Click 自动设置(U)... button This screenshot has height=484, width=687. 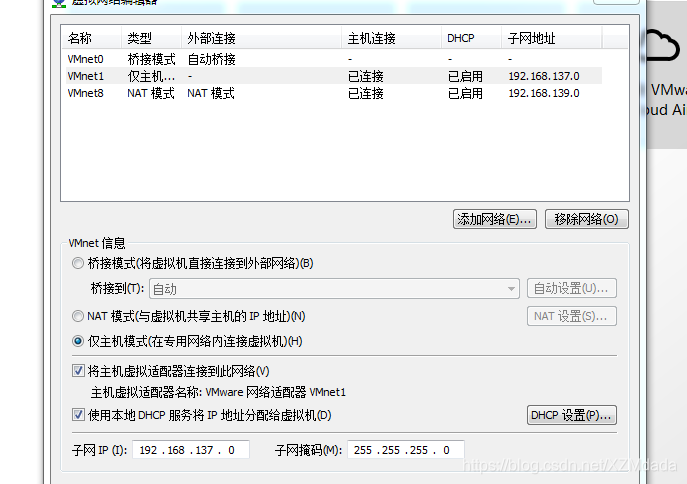[x=572, y=288]
